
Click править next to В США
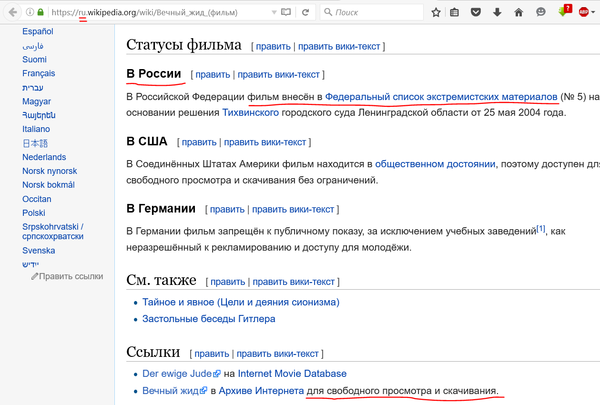pyautogui.click(x=199, y=142)
